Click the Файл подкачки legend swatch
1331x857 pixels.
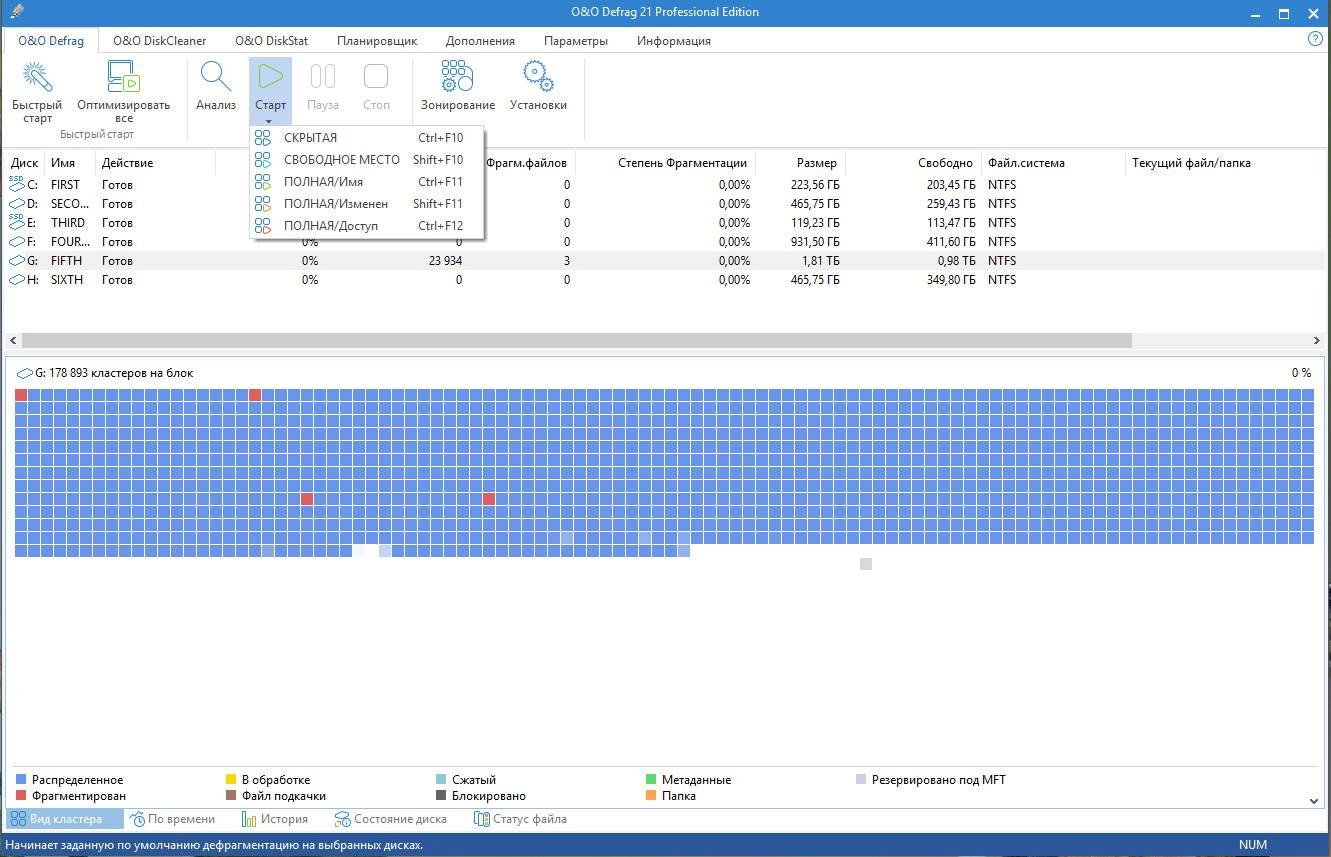(231, 796)
